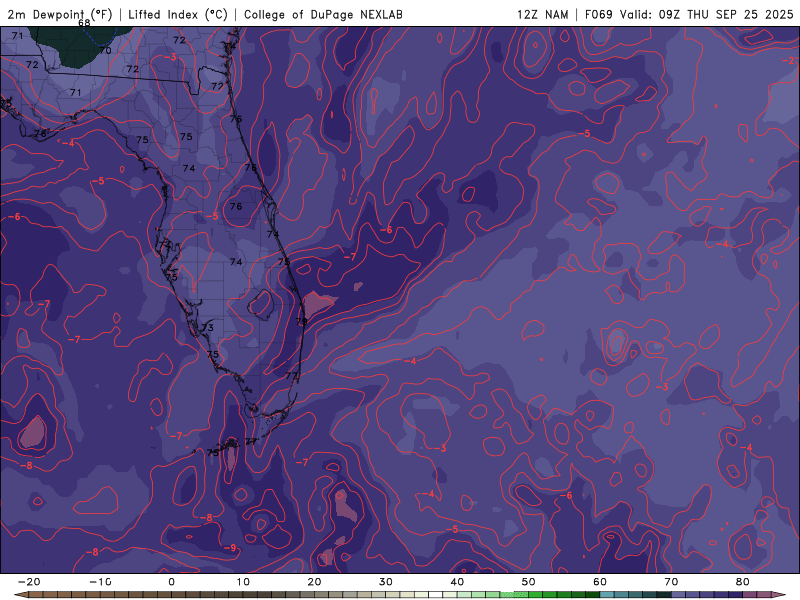Screen dimensions: 800x600
Task: Click the hatched green color bar segment
Action: 507,595
